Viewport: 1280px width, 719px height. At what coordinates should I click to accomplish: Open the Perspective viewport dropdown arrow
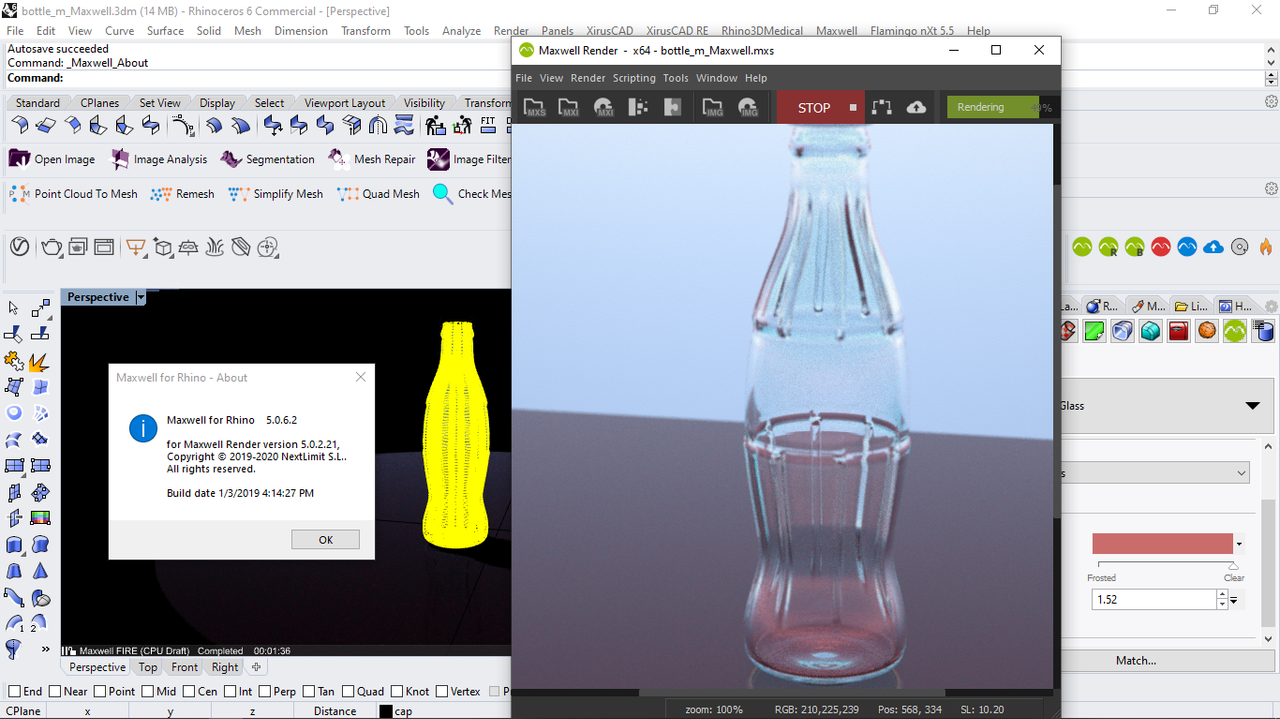140,297
